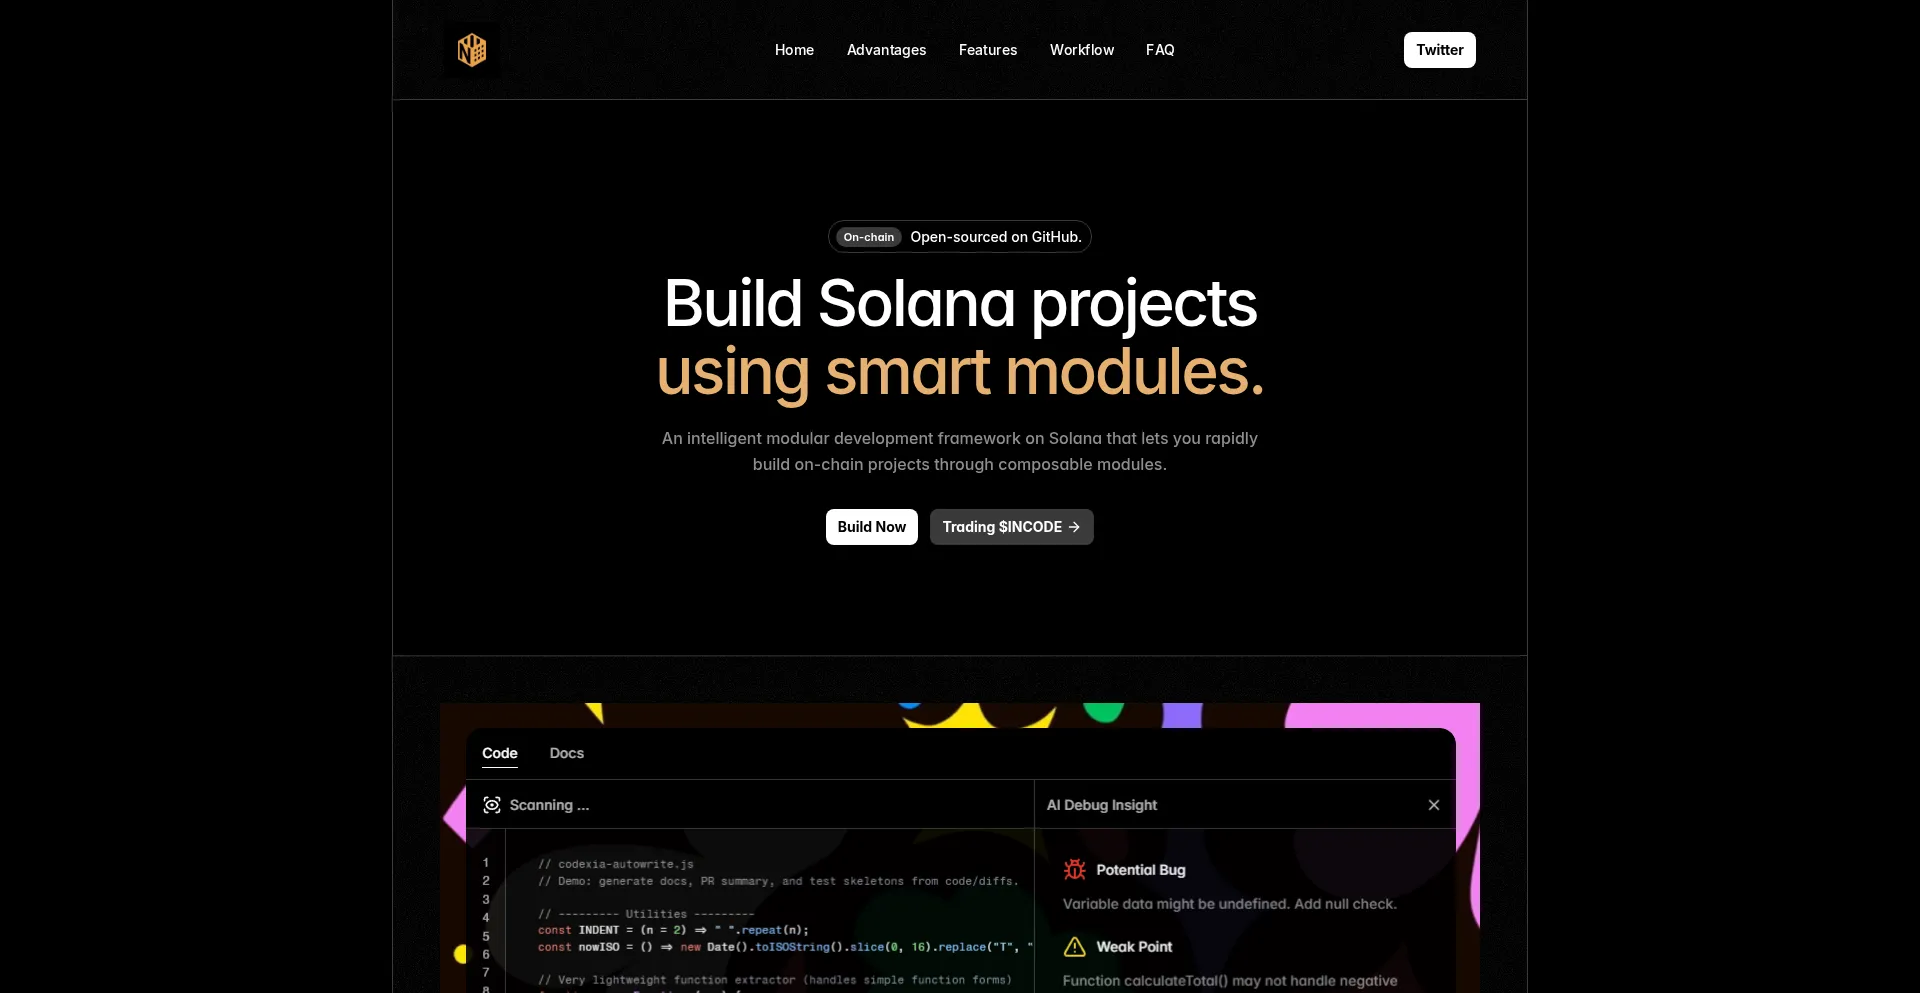
Task: Click the Twitter button
Action: click(x=1440, y=50)
